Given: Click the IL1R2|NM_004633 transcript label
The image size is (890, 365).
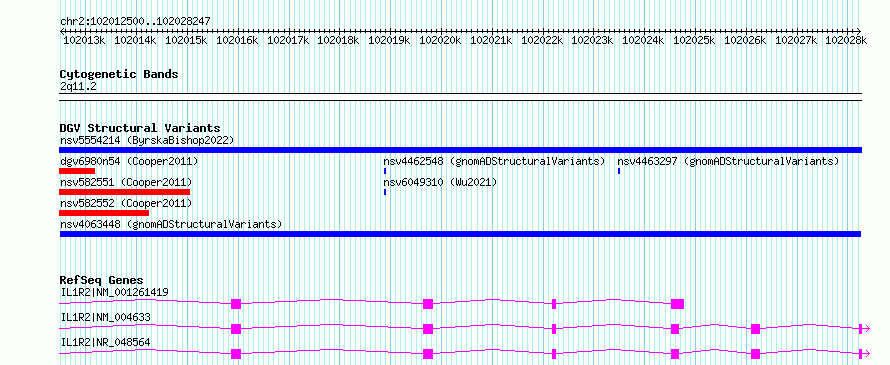Looking at the screenshot, I should point(106,317).
